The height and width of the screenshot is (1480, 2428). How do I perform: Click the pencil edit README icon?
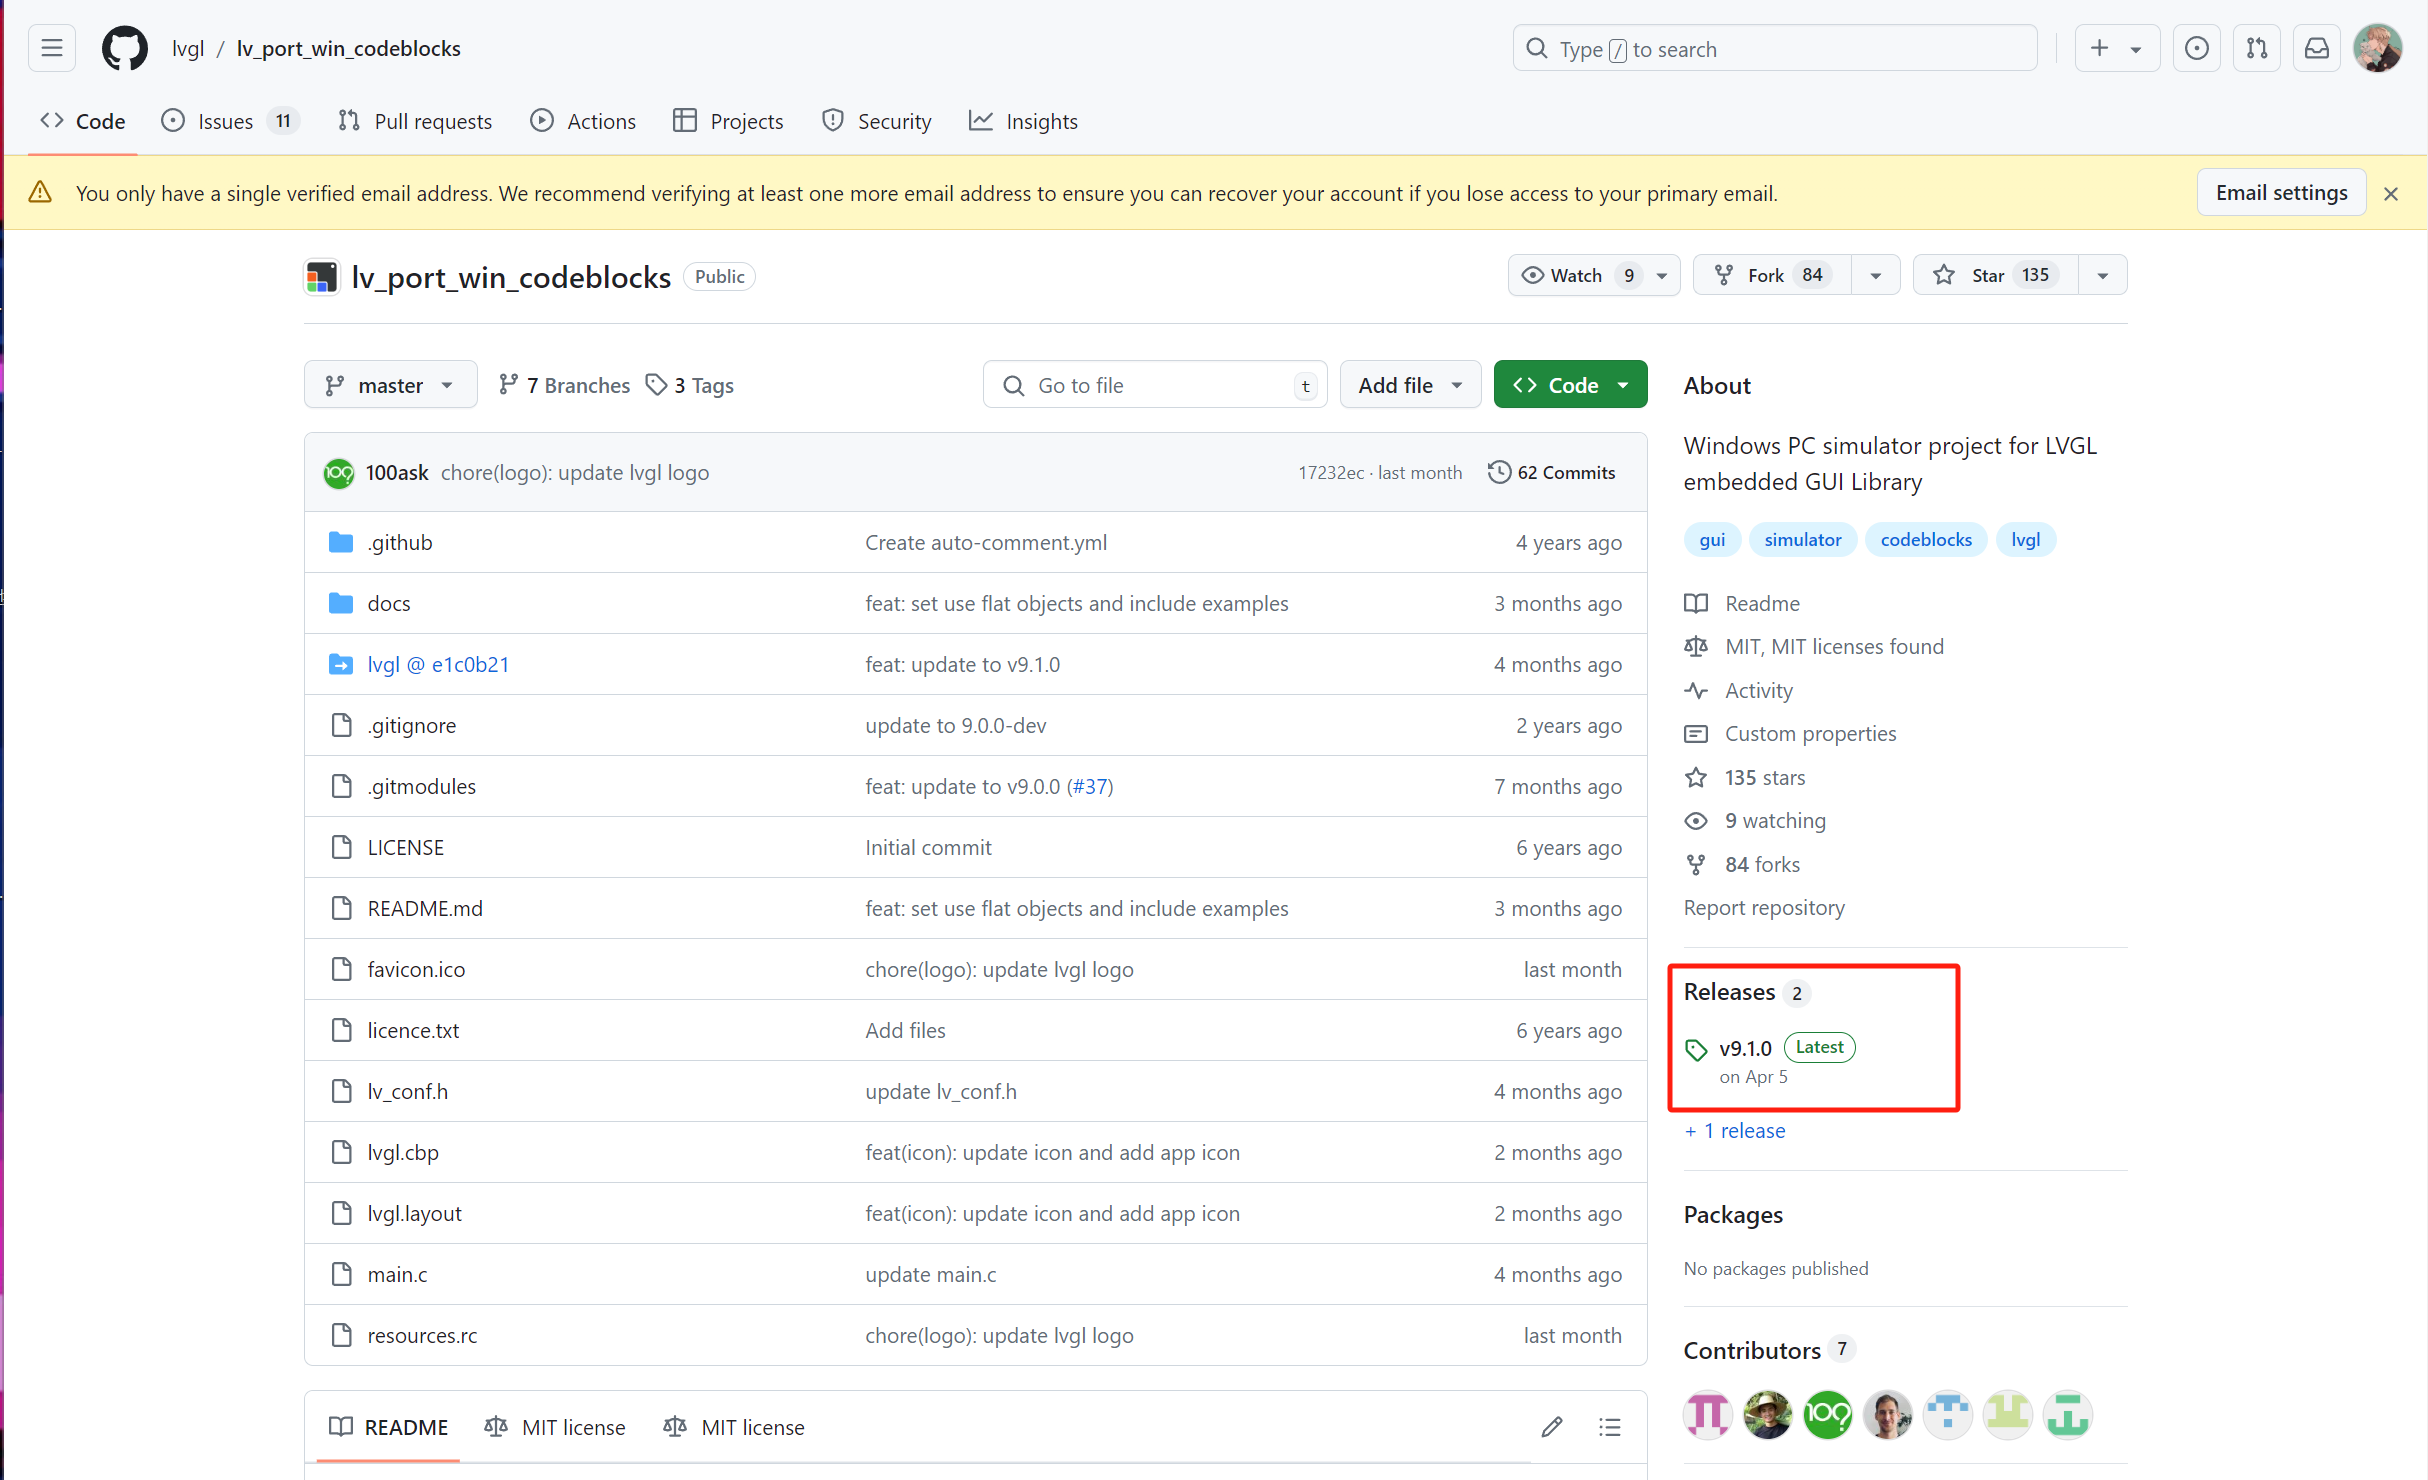coord(1551,1427)
